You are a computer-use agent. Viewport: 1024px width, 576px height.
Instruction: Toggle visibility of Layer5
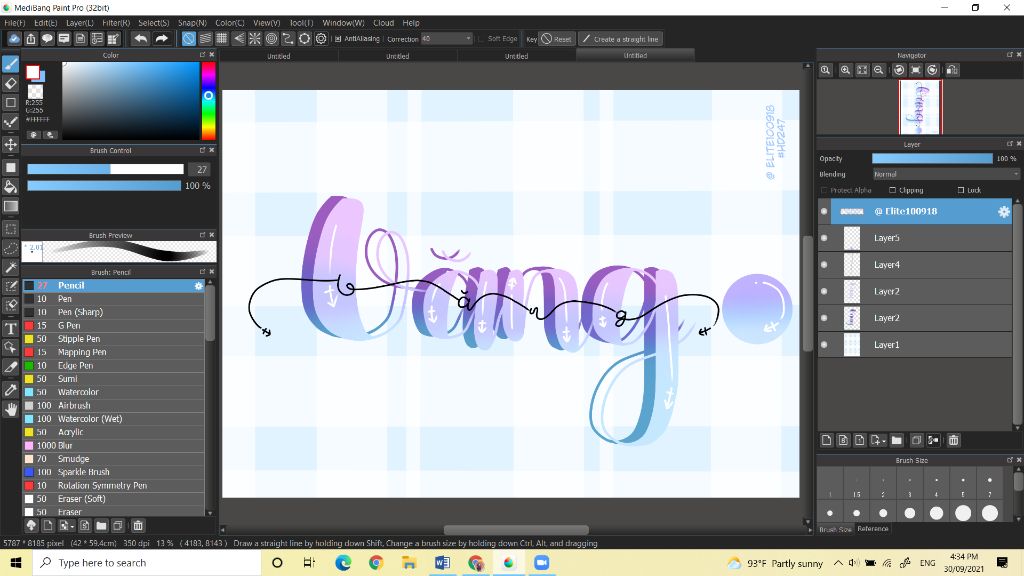click(x=824, y=238)
